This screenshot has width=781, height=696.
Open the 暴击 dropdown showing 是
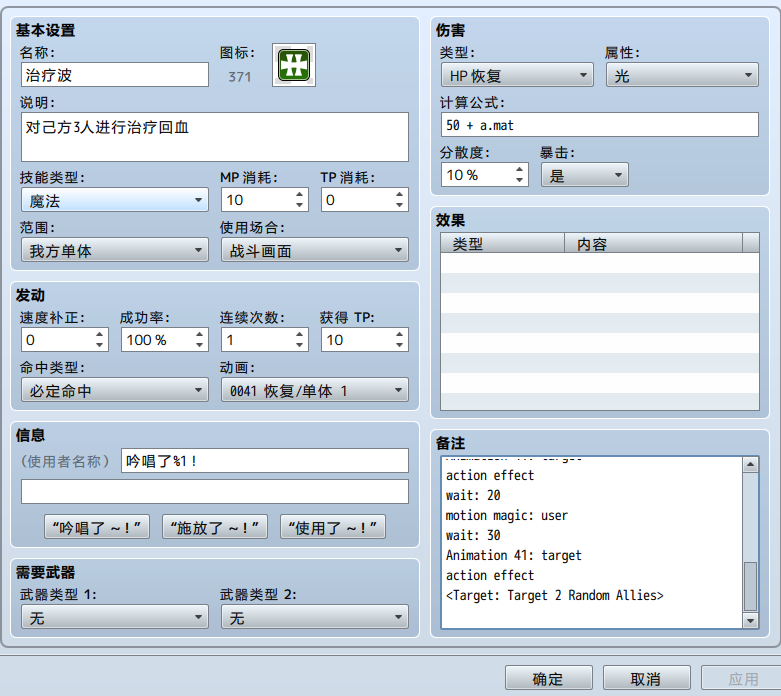585,175
